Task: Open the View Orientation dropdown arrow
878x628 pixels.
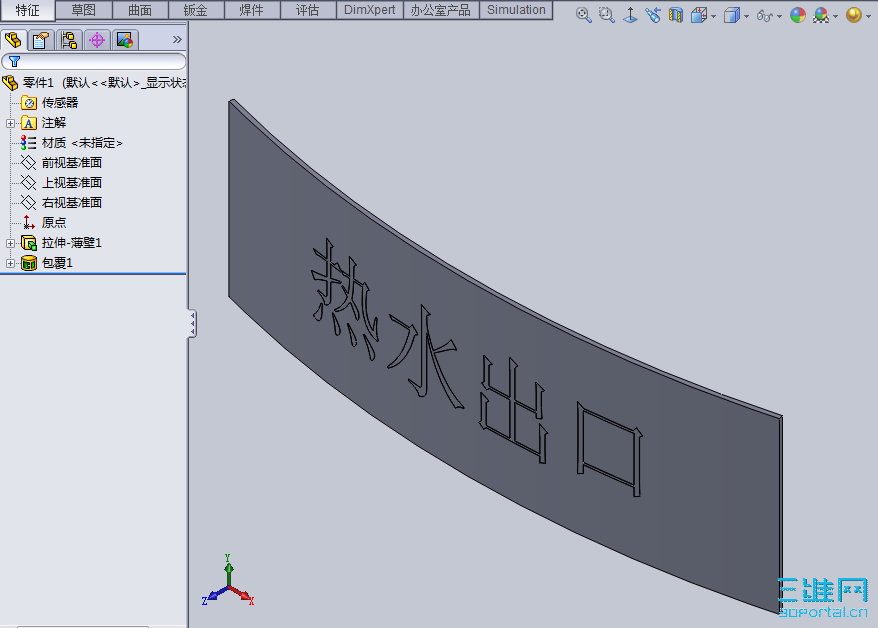Action: pyautogui.click(x=713, y=16)
